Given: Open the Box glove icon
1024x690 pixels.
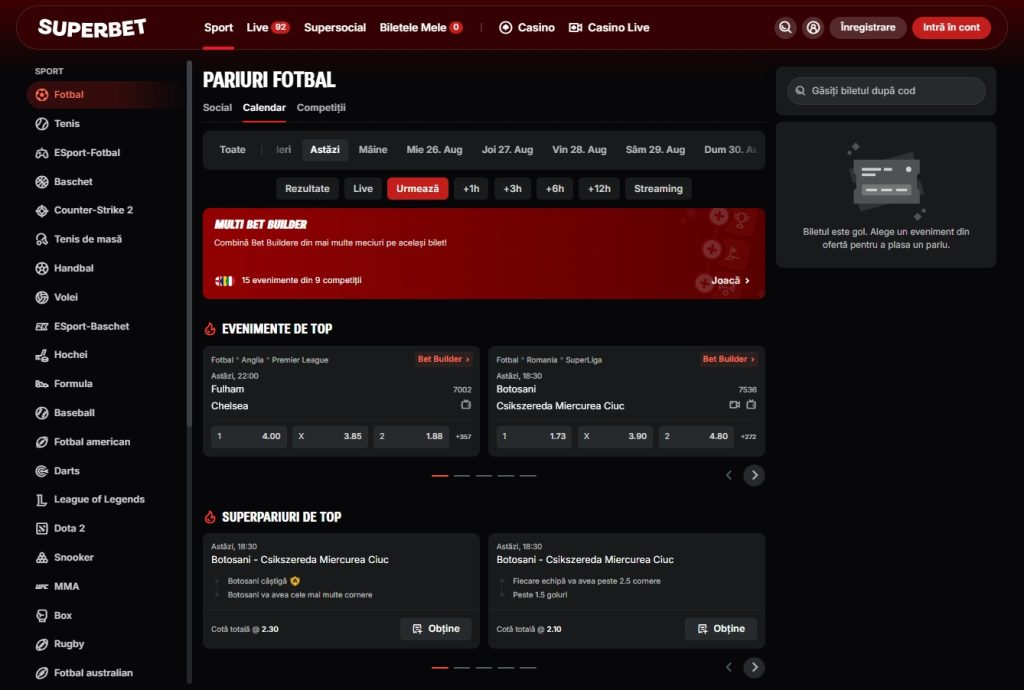Looking at the screenshot, I should point(42,615).
